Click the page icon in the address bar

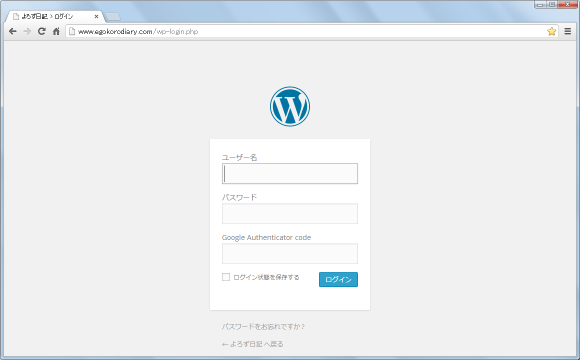point(72,31)
